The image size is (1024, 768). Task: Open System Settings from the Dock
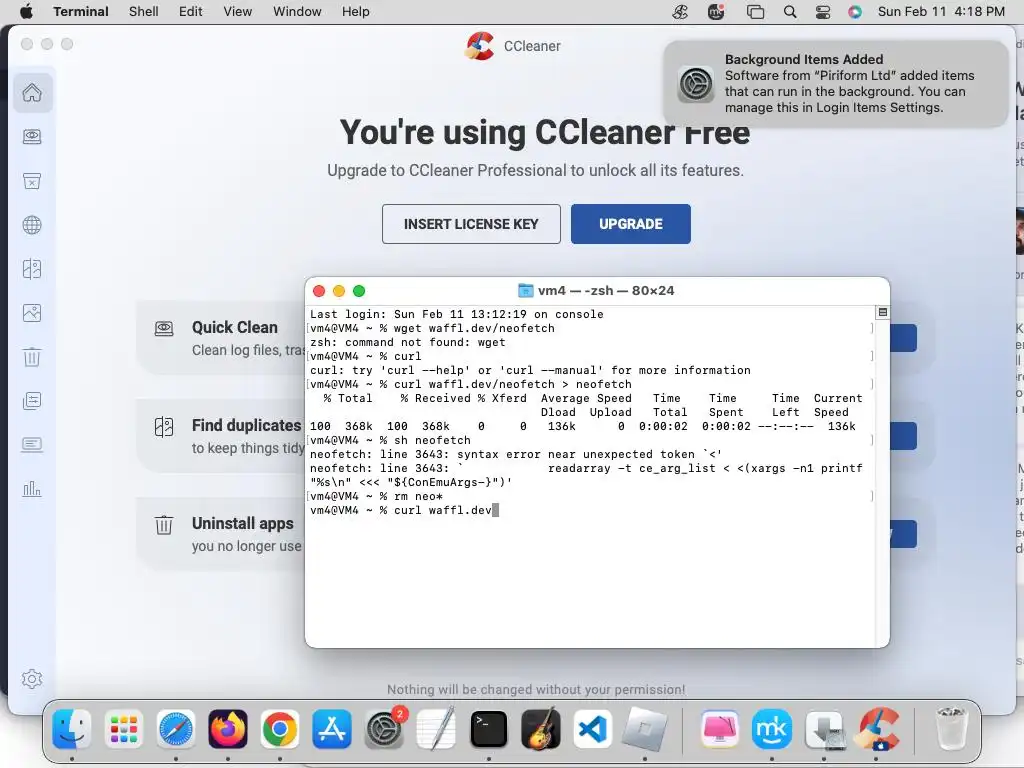tap(384, 729)
